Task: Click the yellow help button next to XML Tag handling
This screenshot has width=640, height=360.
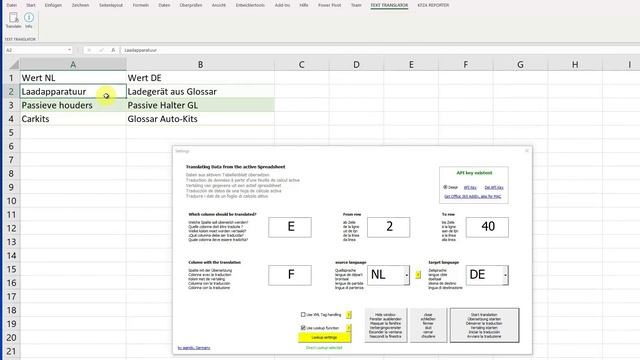Action: [x=349, y=315]
